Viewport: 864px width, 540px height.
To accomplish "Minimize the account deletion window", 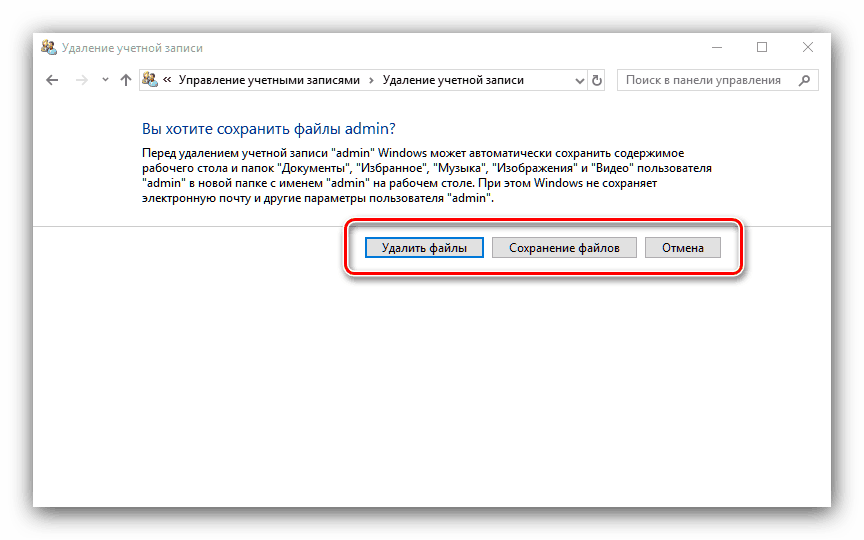I will [717, 48].
